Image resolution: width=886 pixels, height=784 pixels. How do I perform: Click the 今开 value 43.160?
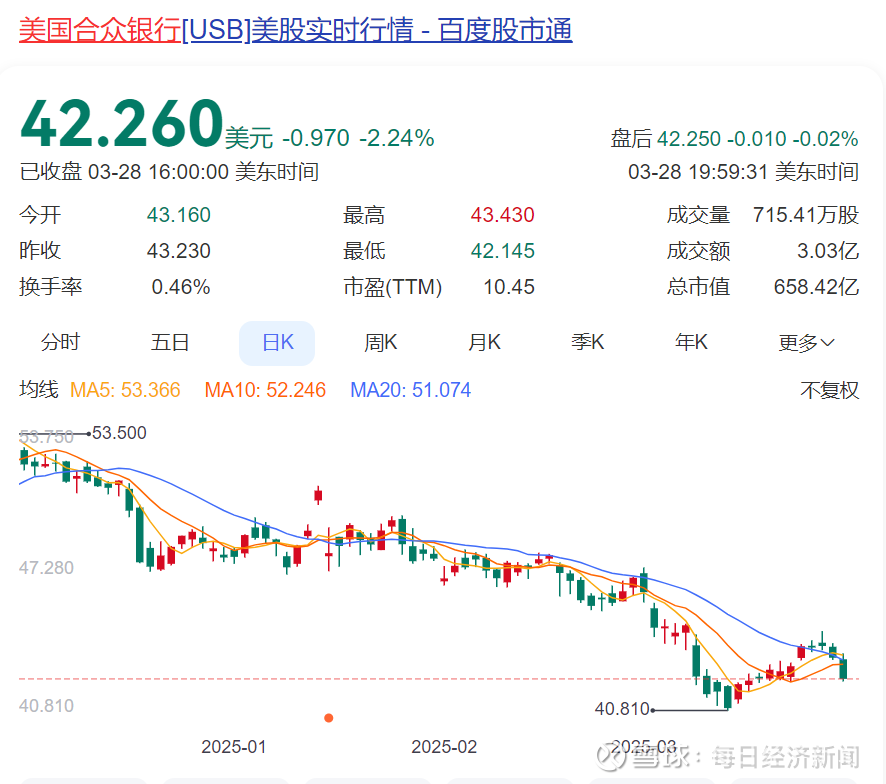179,215
